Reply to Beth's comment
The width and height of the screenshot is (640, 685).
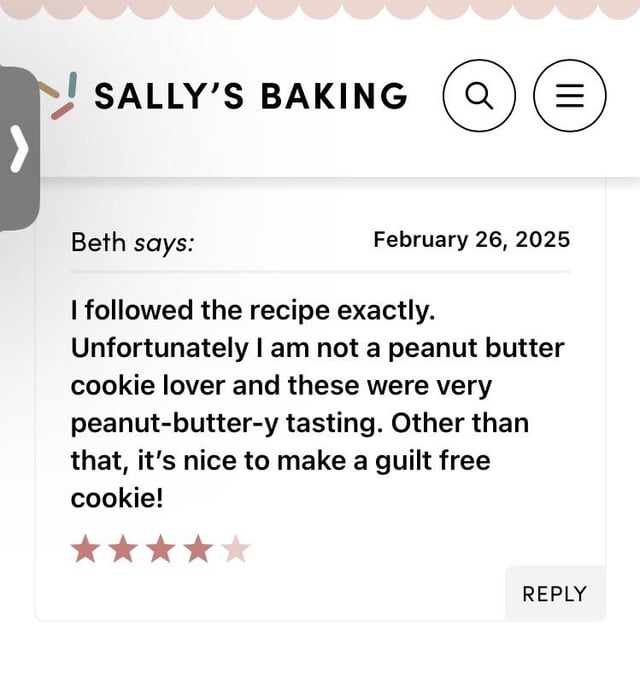click(x=554, y=594)
